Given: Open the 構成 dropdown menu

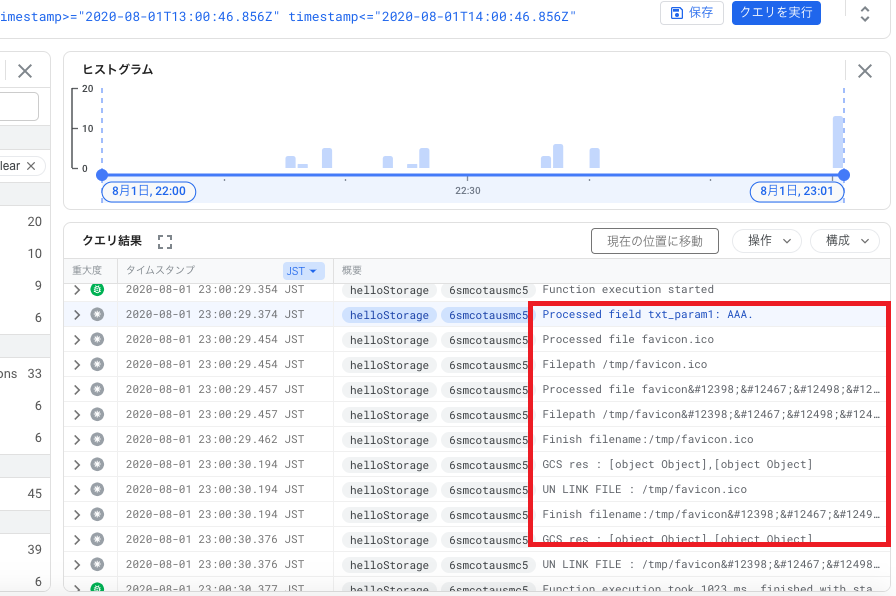Looking at the screenshot, I should click(x=845, y=240).
